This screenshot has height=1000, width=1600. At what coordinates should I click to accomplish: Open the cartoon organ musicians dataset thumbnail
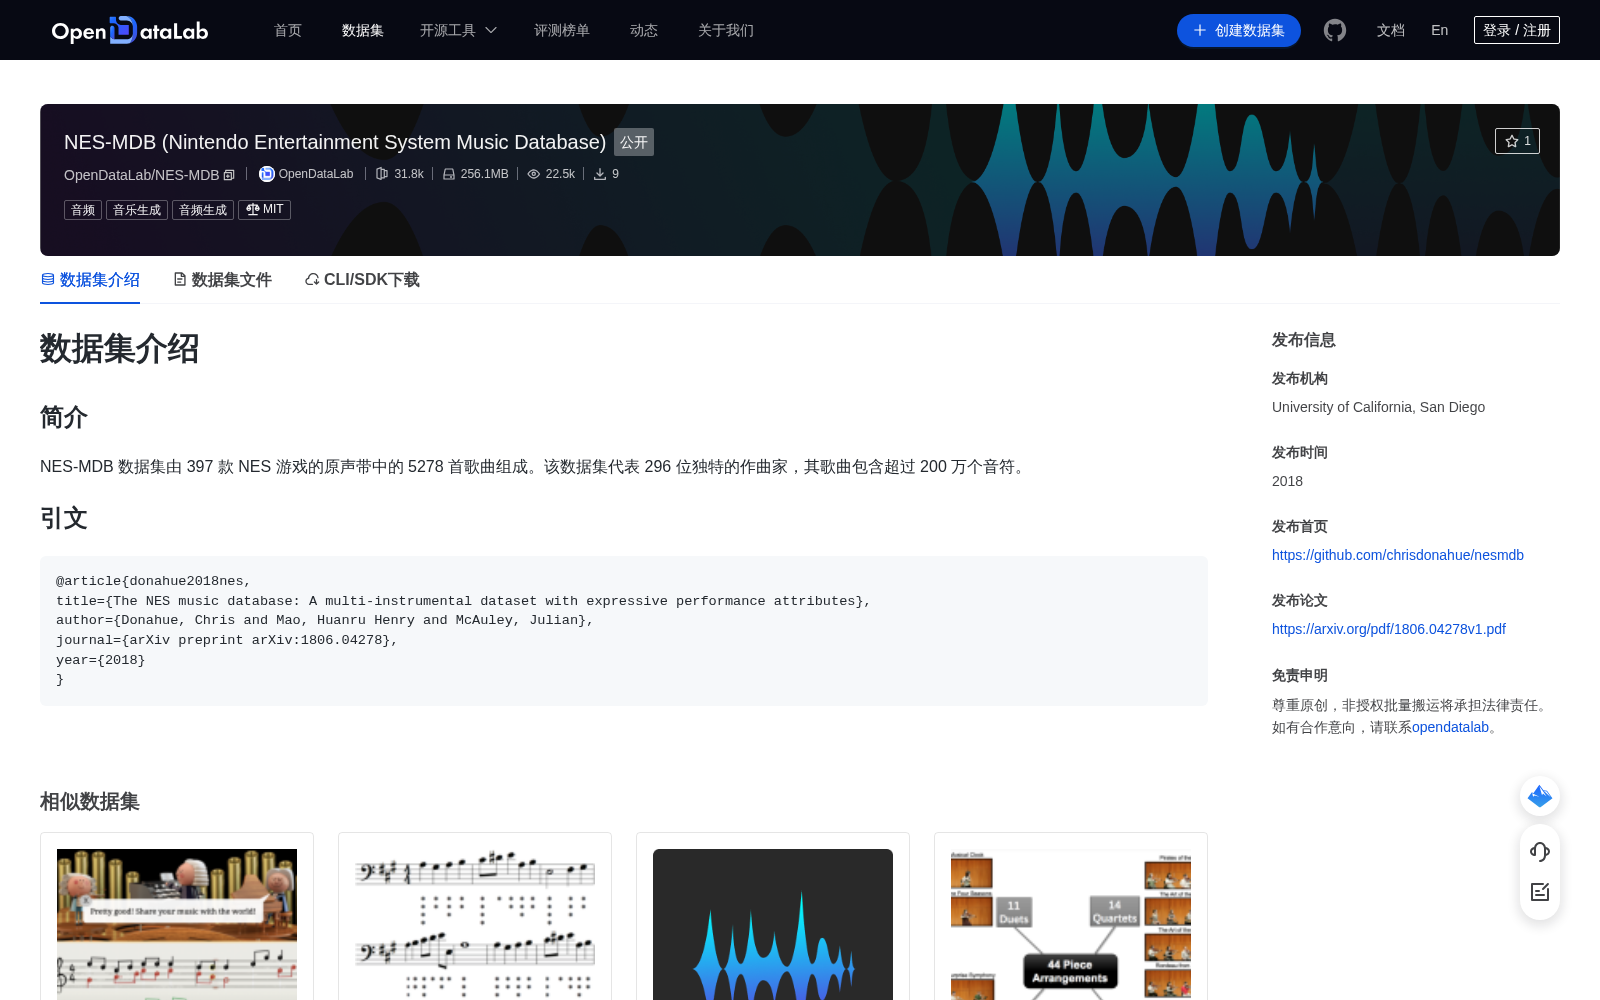pos(177,924)
